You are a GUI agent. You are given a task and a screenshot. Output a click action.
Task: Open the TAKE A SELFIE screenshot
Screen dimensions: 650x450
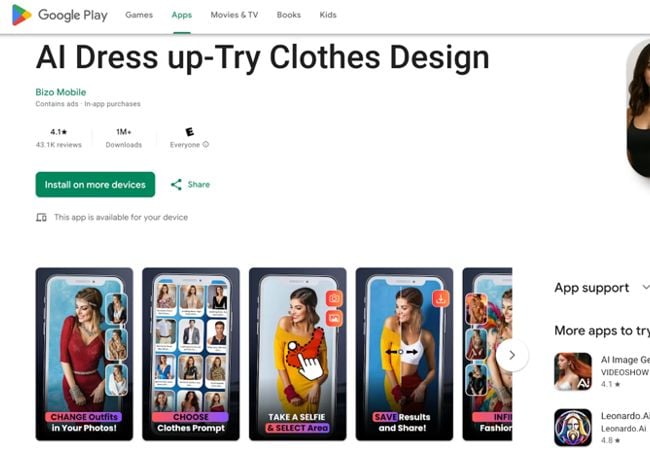pos(298,354)
